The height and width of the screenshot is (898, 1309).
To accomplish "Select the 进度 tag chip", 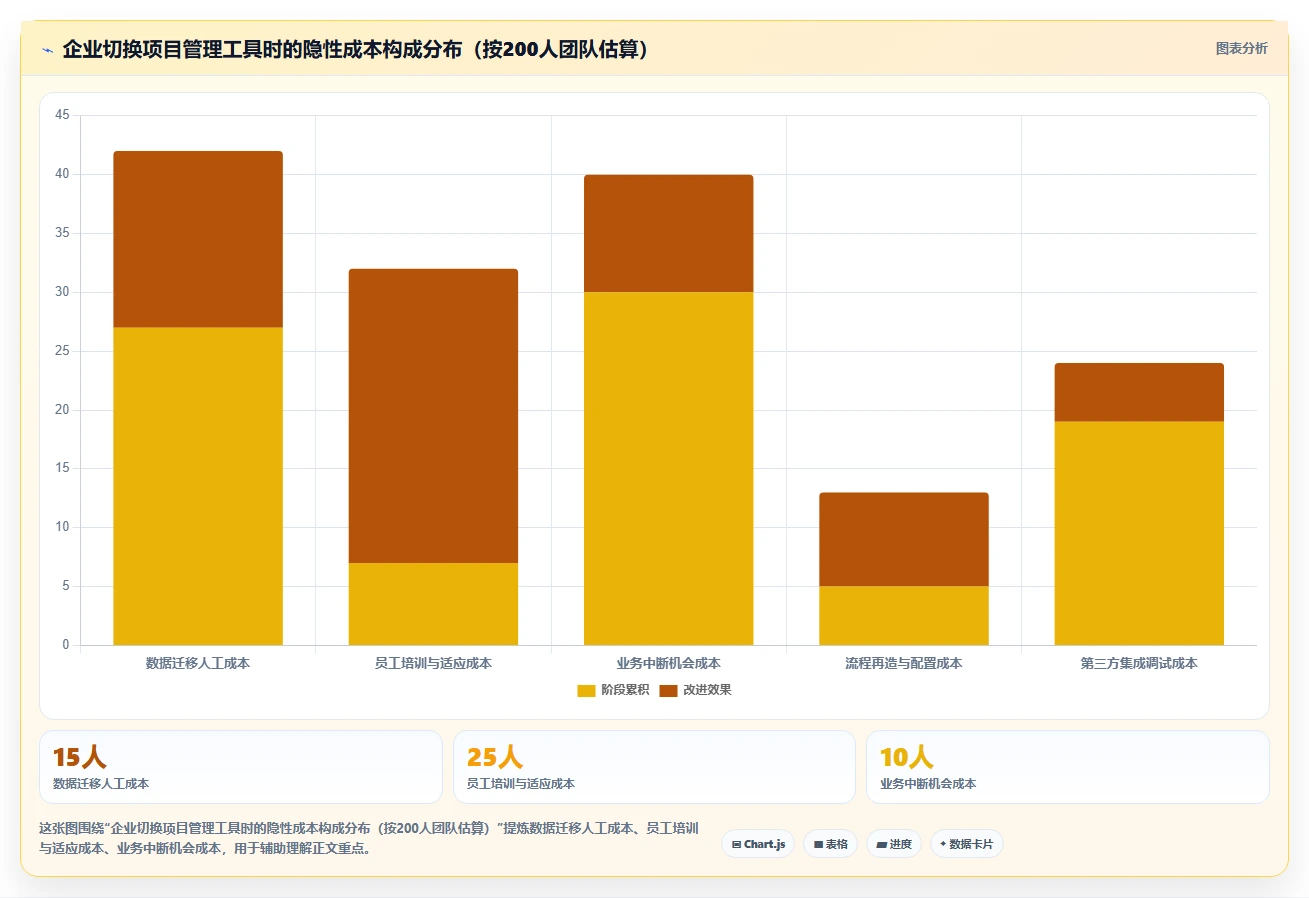I will click(x=894, y=844).
